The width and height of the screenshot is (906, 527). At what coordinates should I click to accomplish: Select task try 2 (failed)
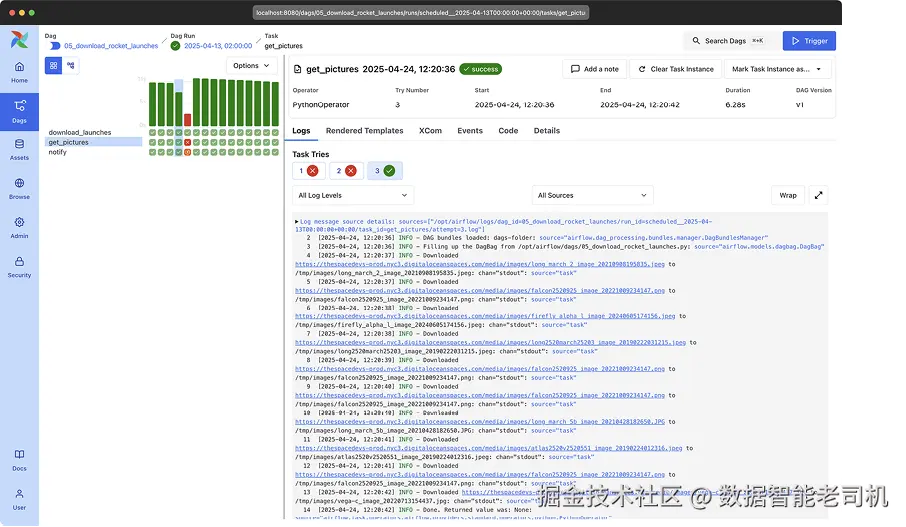346,170
